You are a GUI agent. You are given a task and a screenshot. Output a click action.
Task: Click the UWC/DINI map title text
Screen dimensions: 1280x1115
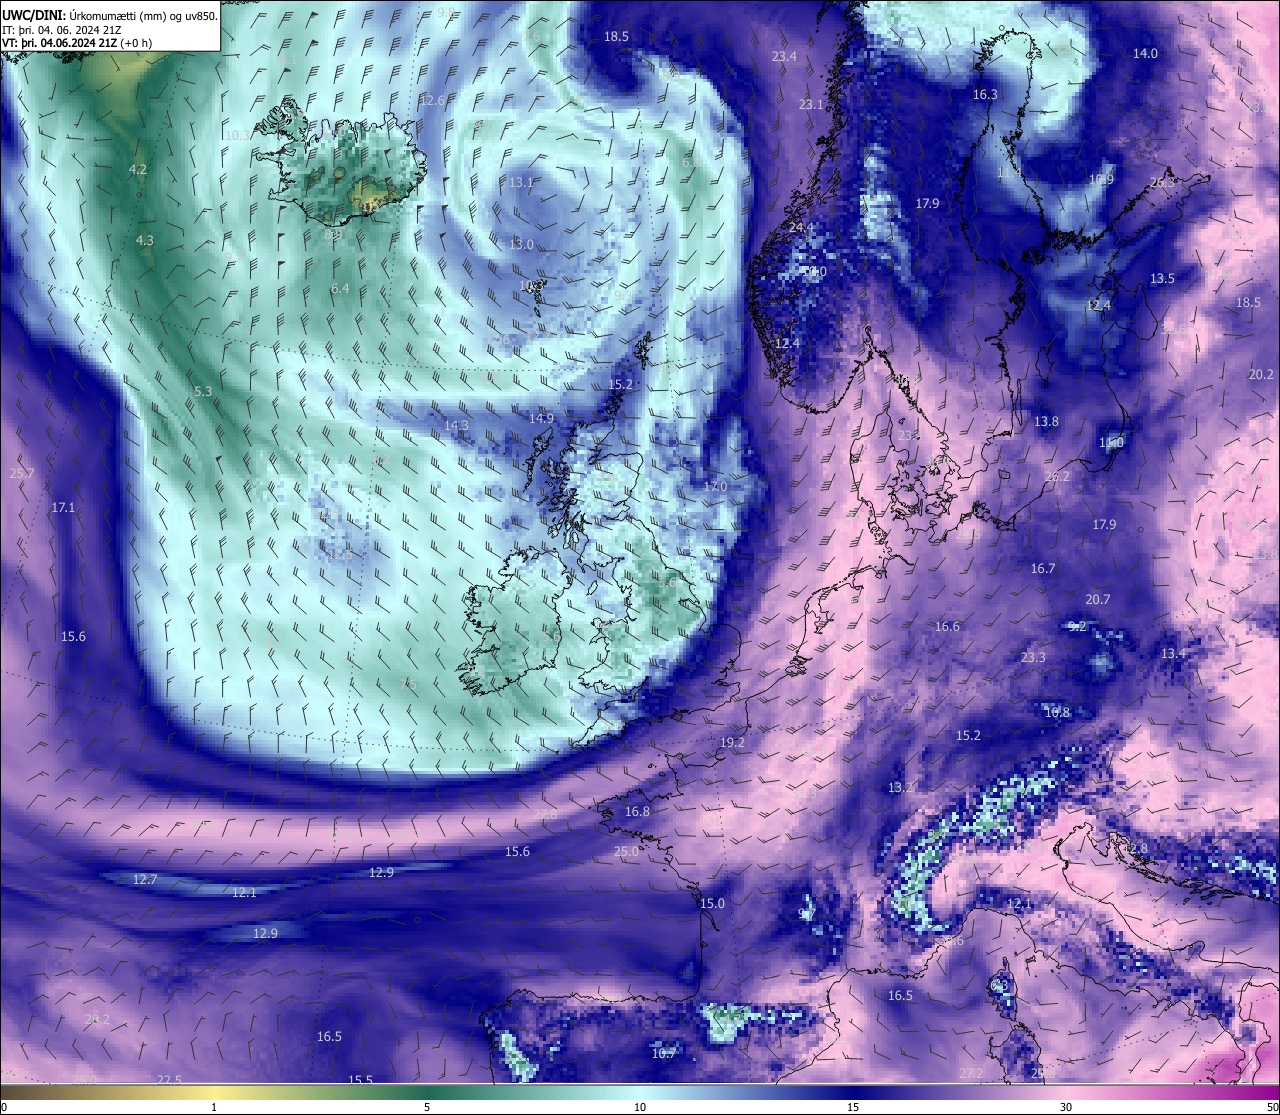tap(110, 15)
